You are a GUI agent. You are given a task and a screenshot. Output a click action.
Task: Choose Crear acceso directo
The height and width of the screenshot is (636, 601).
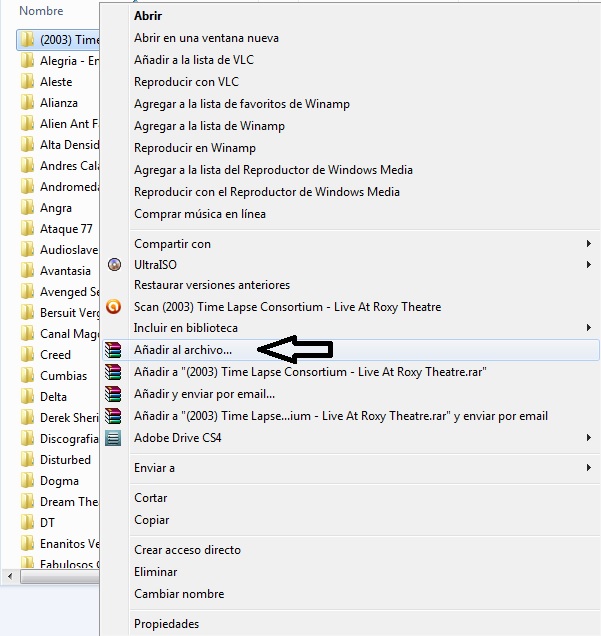click(x=187, y=550)
